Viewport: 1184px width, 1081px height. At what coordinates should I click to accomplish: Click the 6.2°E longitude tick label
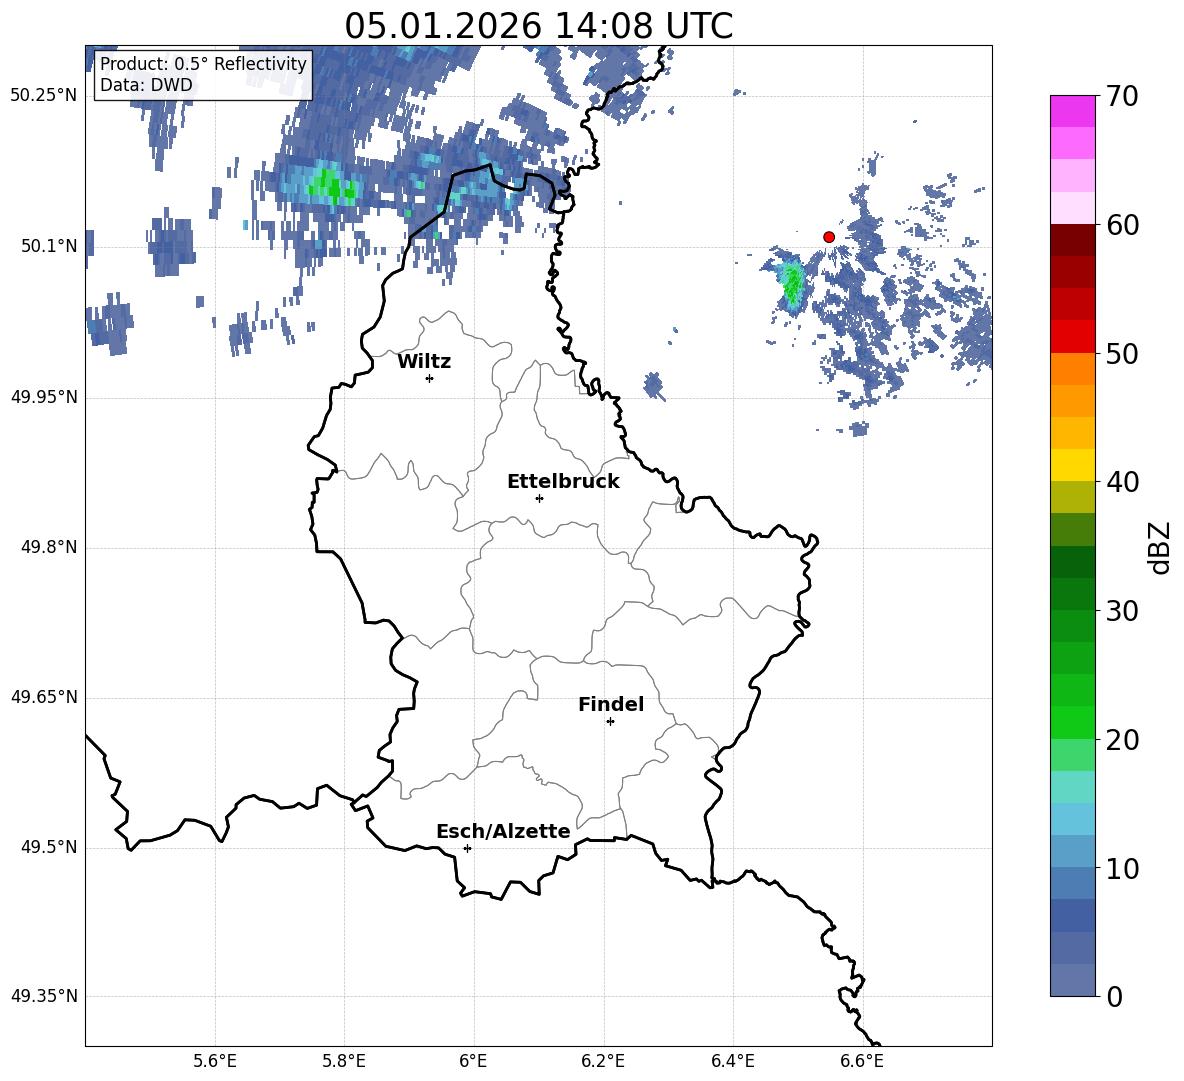click(x=603, y=1060)
